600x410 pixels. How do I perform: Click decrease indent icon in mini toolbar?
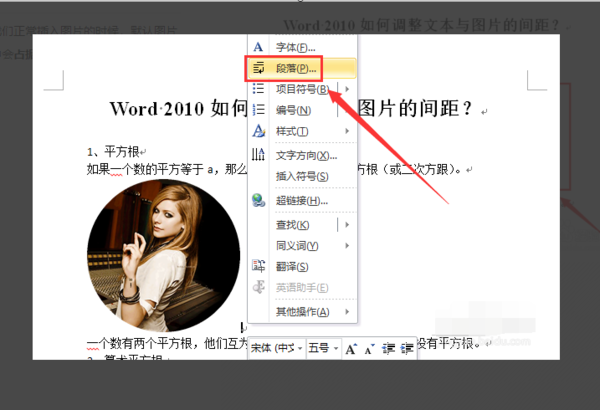[388, 348]
